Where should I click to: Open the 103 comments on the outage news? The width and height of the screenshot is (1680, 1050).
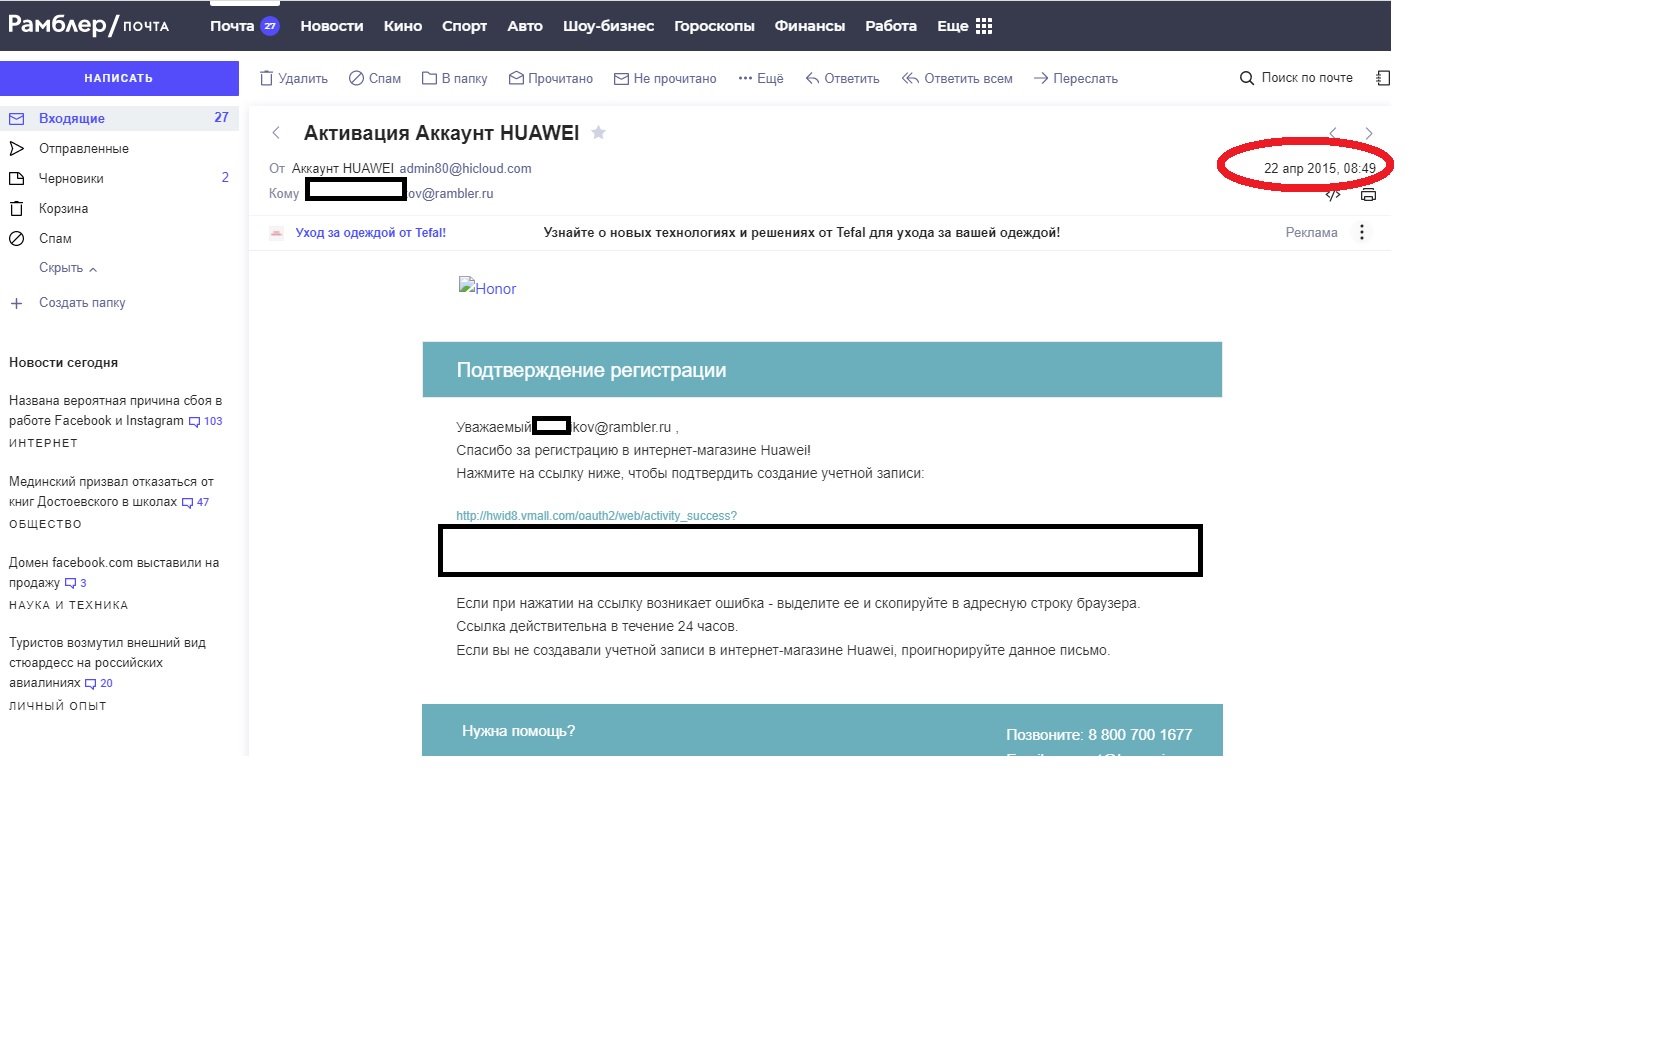coord(206,421)
